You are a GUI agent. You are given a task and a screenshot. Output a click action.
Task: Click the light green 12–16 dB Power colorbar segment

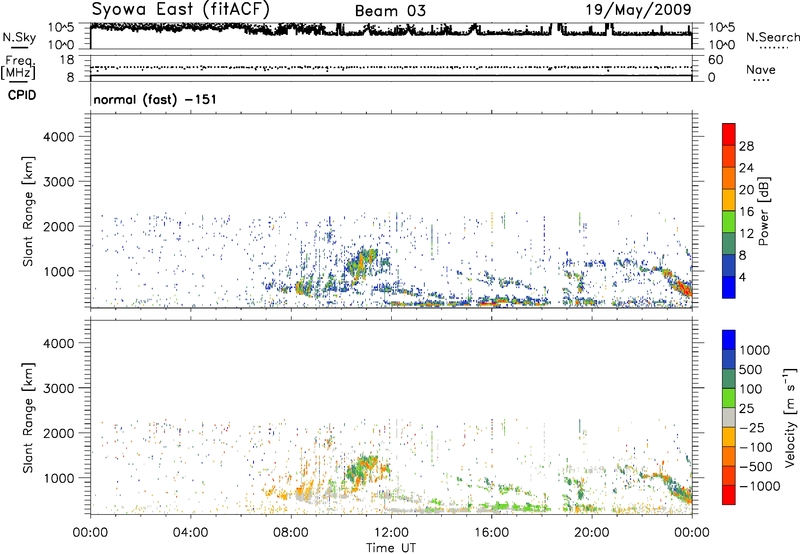point(729,221)
